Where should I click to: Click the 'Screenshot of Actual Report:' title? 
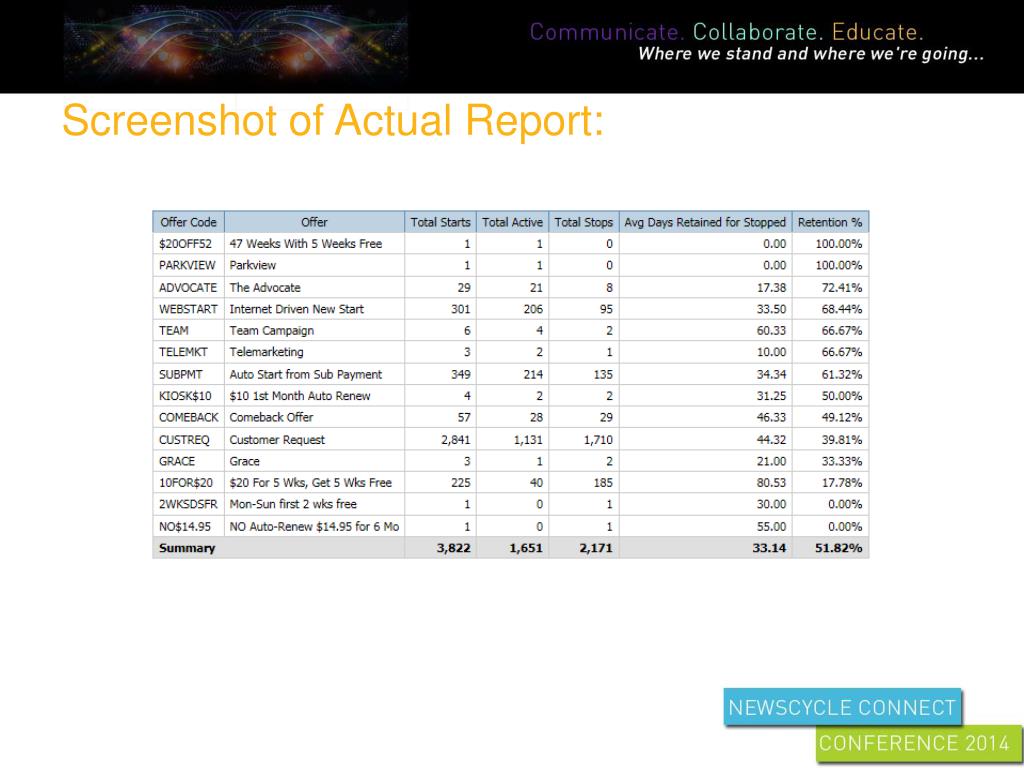(333, 121)
